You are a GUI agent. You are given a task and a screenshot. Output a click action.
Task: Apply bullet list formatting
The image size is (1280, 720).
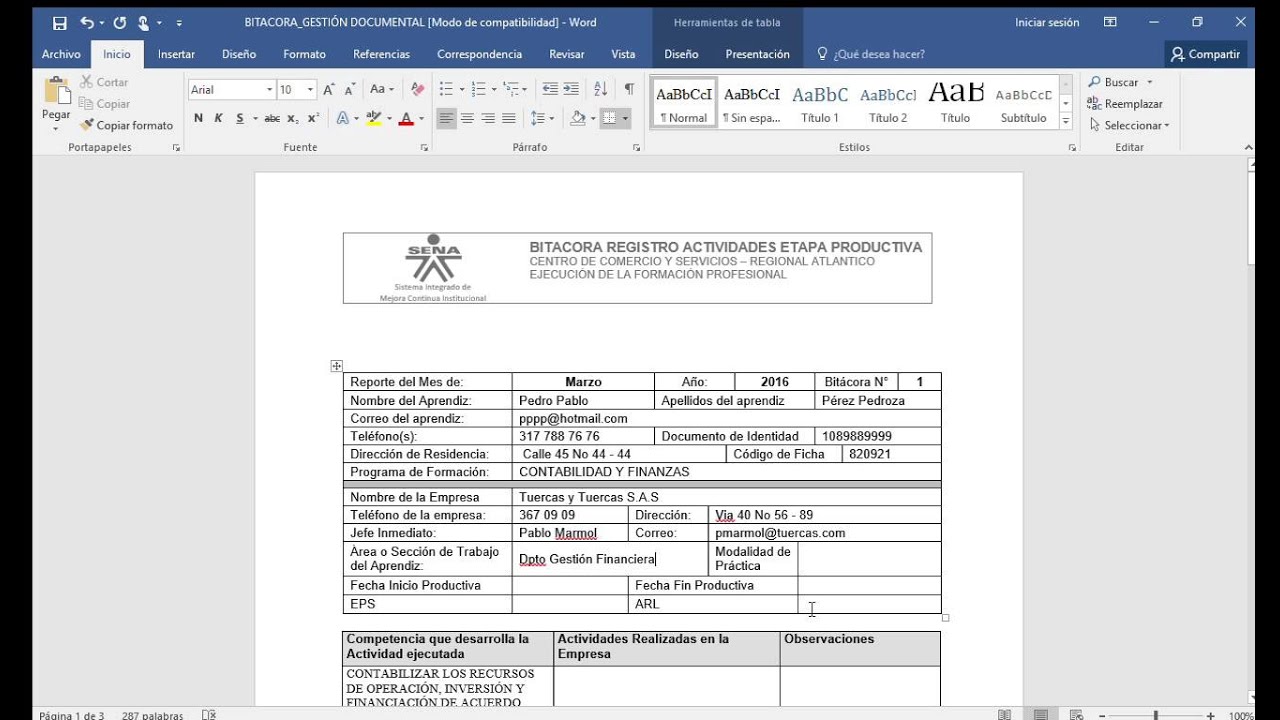click(x=446, y=89)
